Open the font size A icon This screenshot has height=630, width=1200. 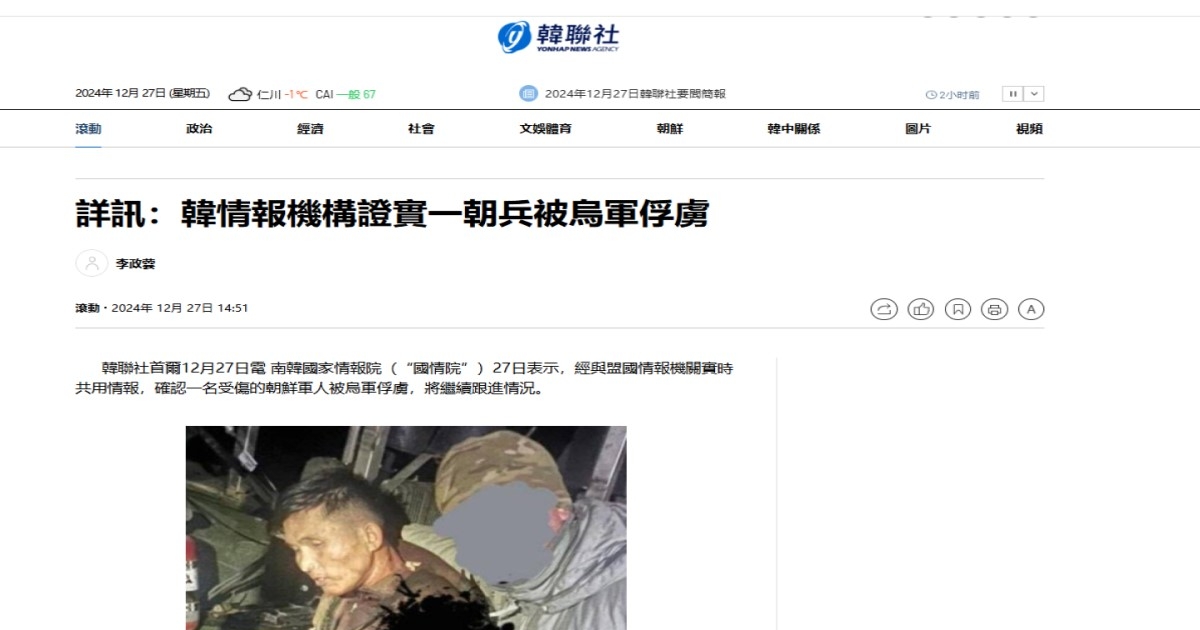click(1031, 309)
